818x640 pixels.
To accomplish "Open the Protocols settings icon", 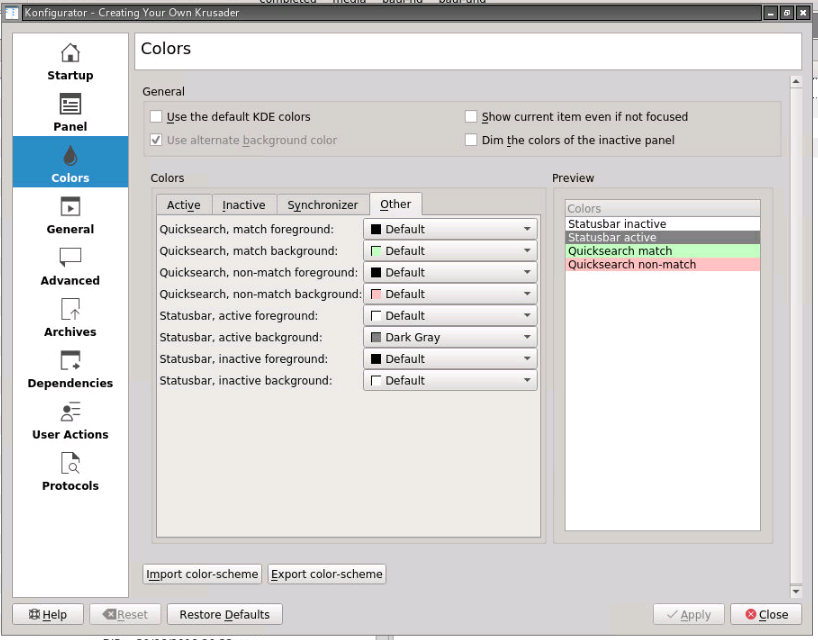I will point(70,463).
